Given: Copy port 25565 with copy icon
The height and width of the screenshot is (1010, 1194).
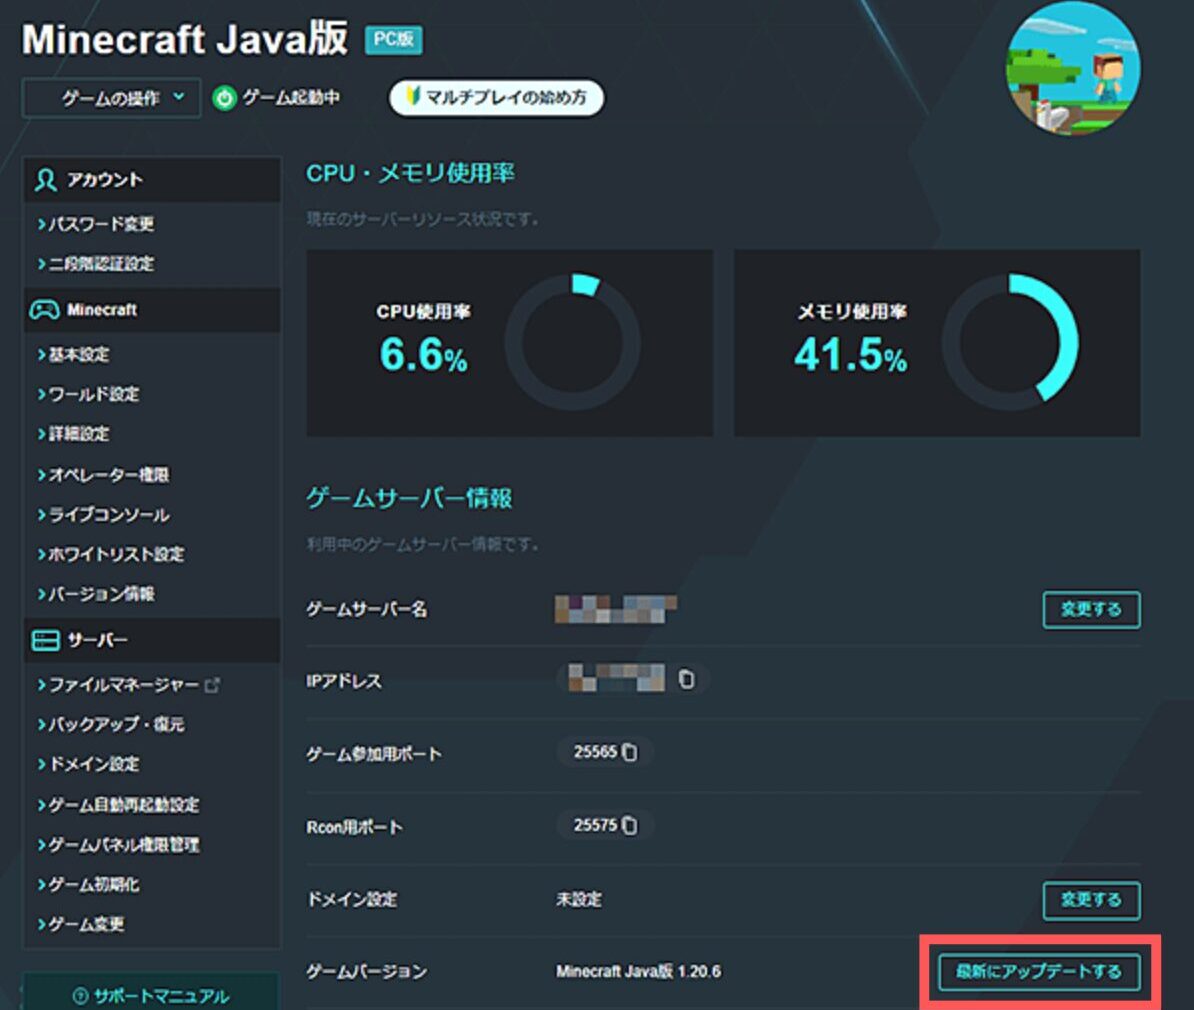Looking at the screenshot, I should pyautogui.click(x=629, y=752).
